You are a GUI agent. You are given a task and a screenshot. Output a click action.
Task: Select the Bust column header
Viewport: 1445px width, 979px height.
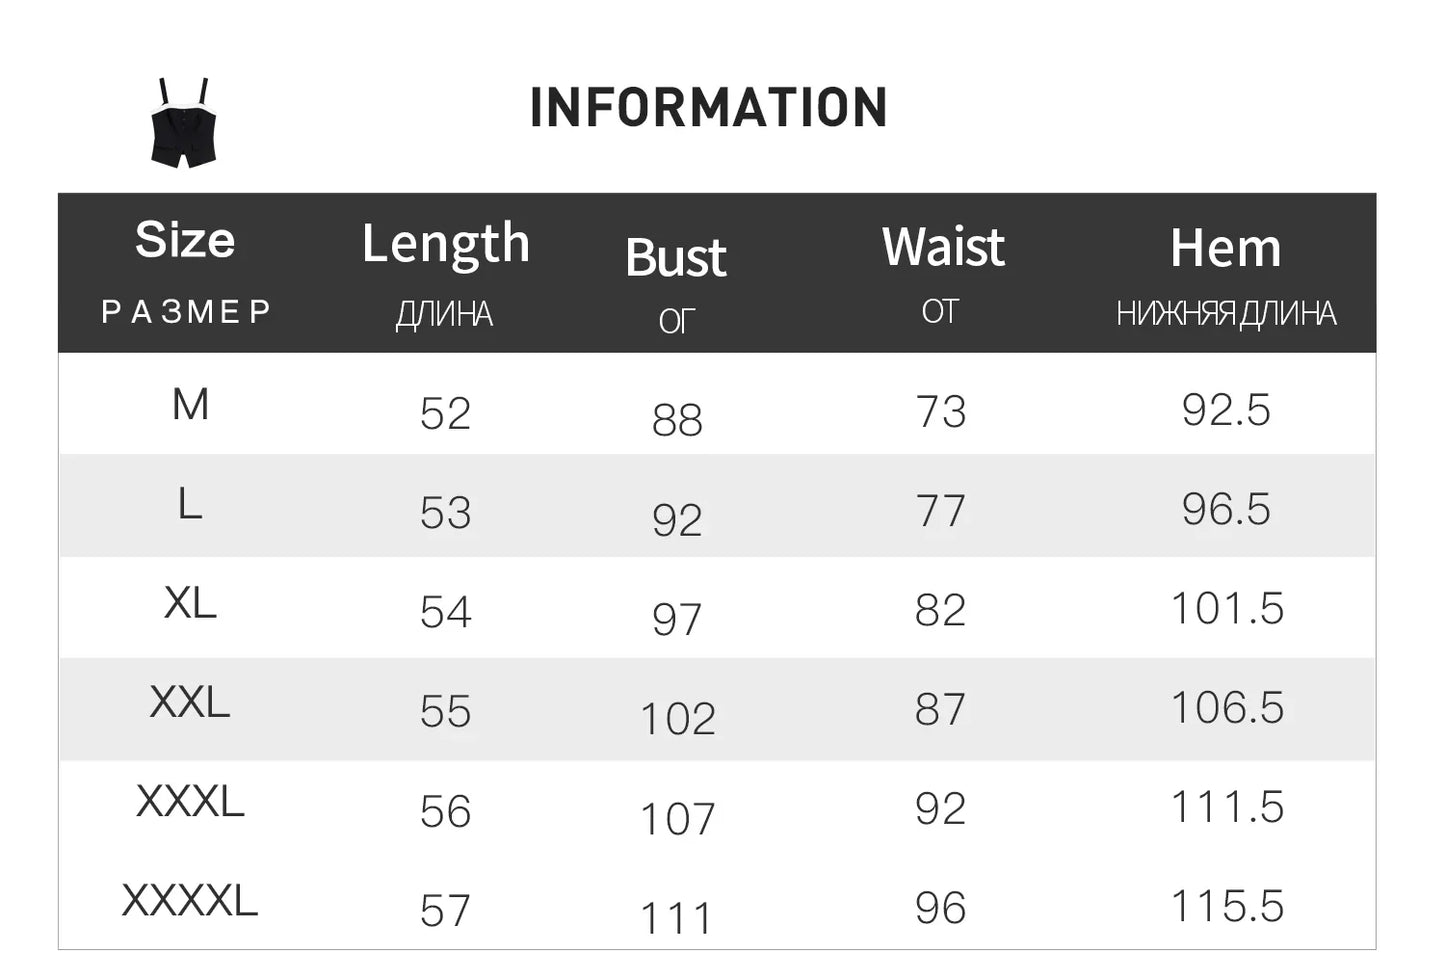(x=676, y=258)
